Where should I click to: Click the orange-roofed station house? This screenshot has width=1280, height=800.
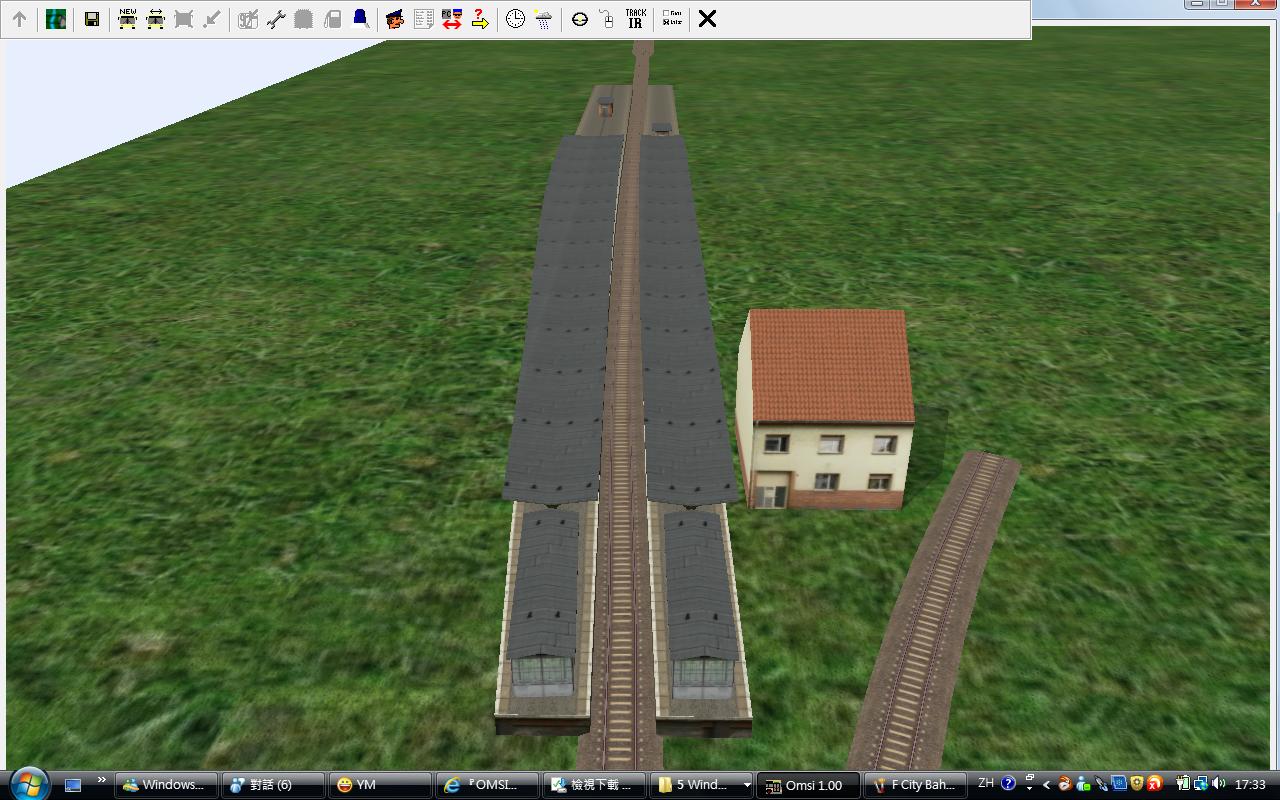point(825,409)
